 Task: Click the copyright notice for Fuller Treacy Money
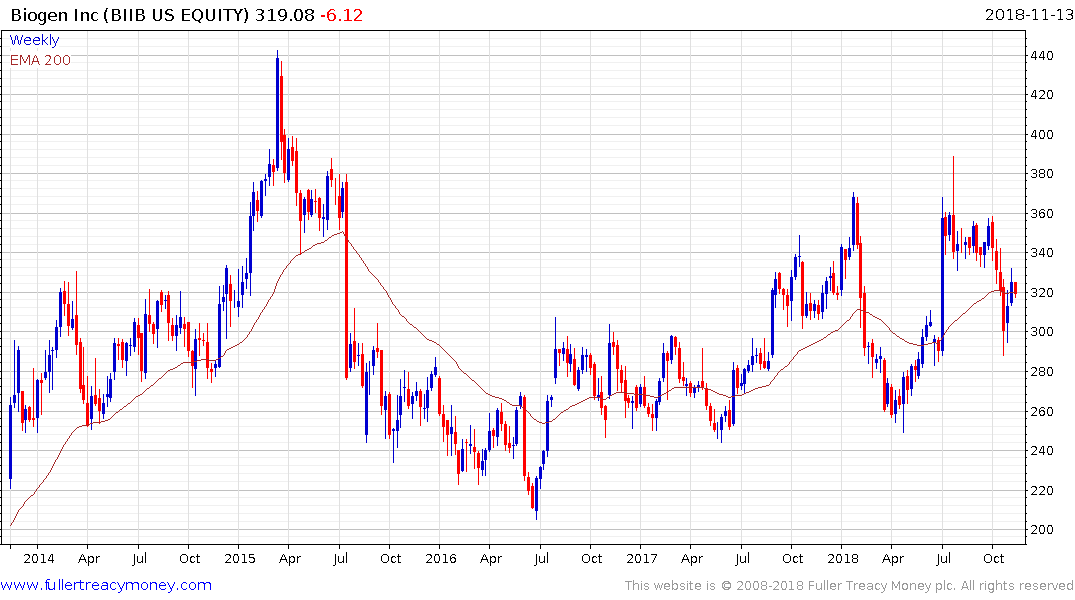pyautogui.click(x=849, y=586)
